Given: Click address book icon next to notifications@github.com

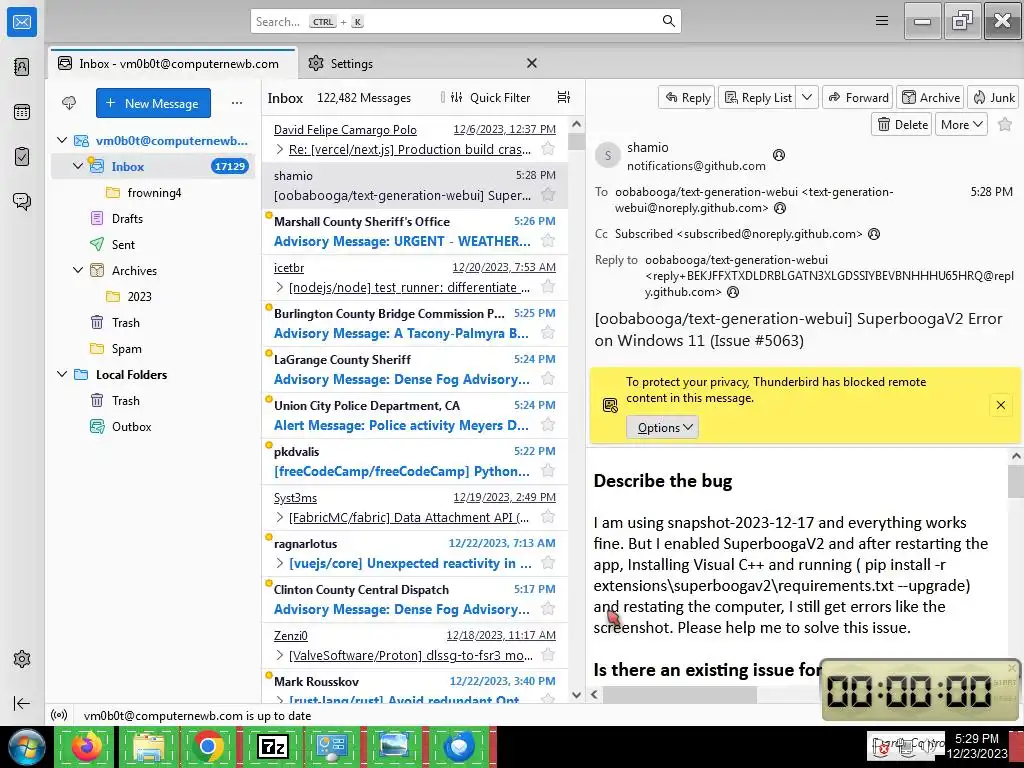Looking at the screenshot, I should point(778,155).
